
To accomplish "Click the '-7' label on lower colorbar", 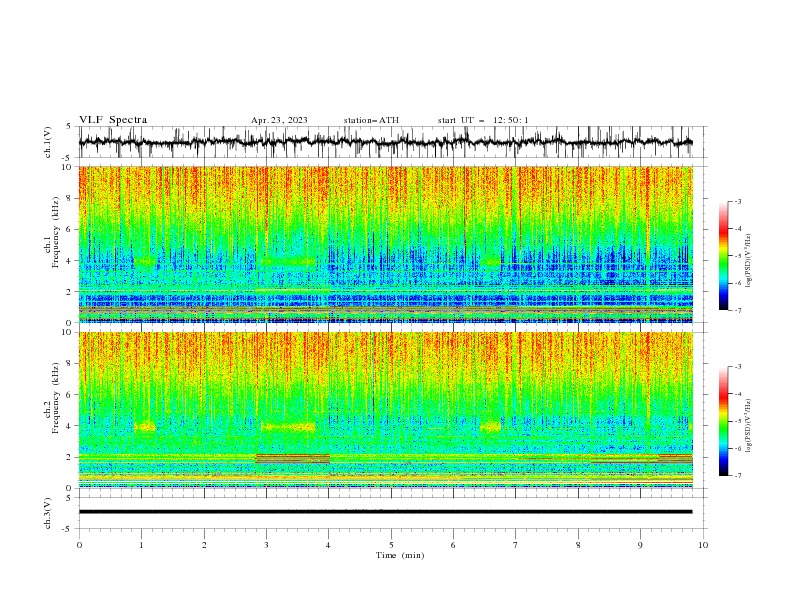I will click(737, 476).
